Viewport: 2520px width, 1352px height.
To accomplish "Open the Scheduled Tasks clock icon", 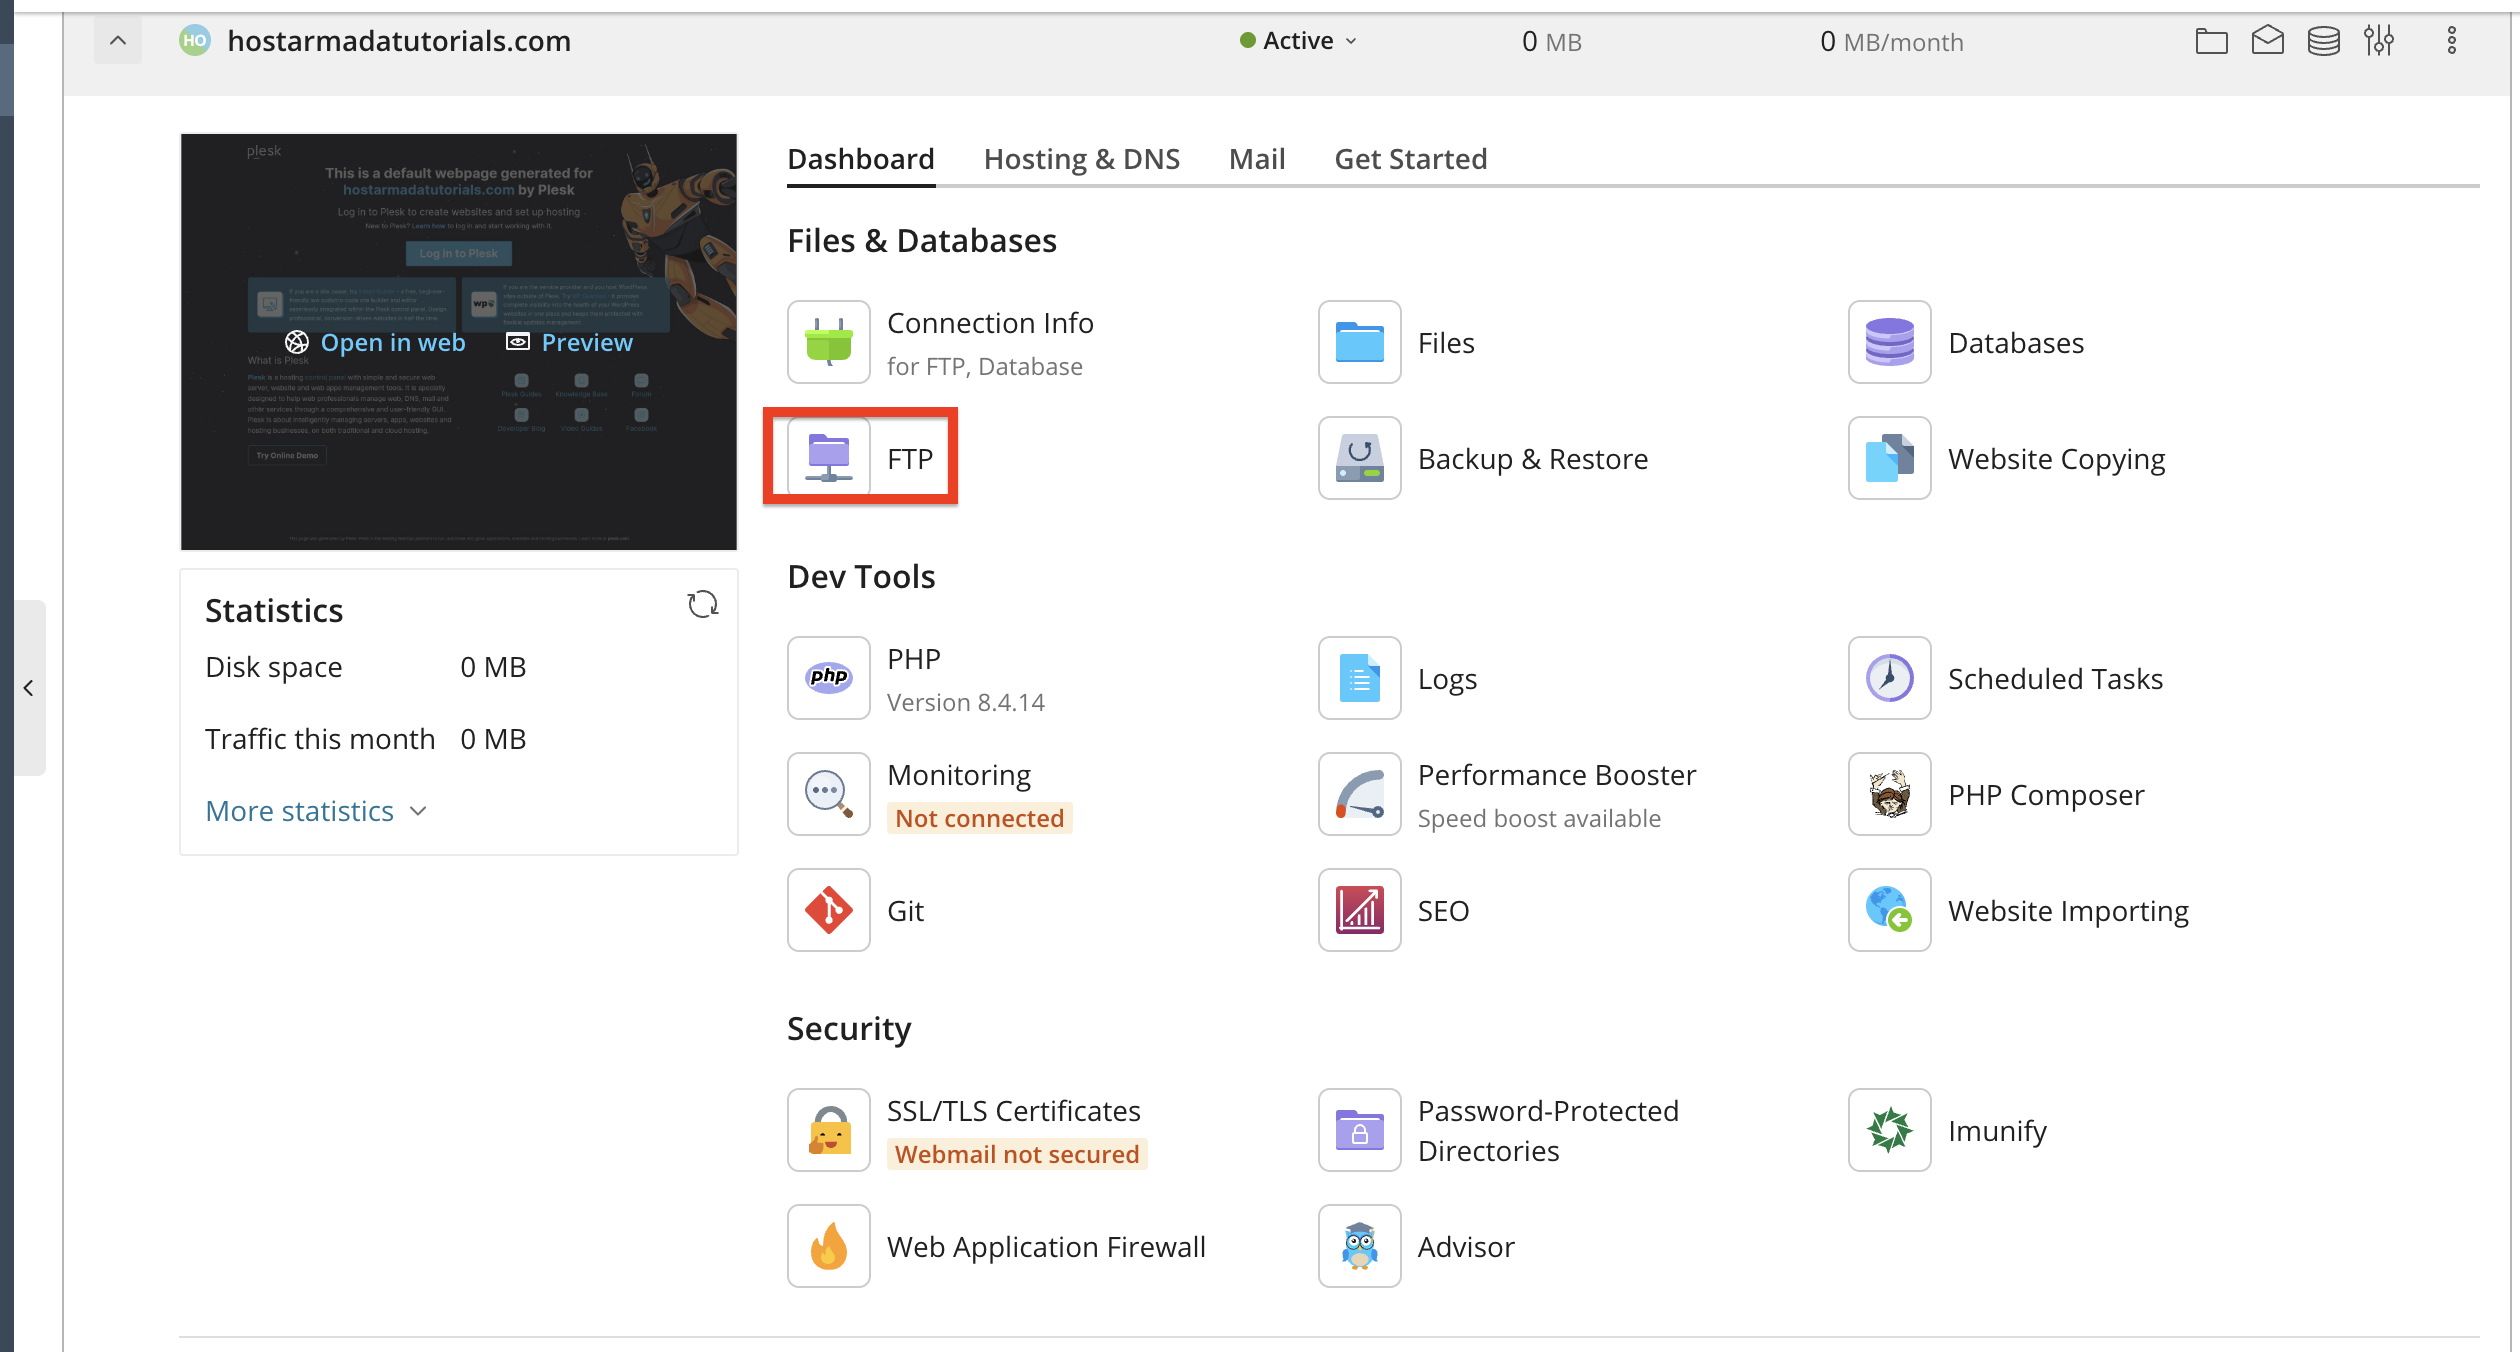I will [1890, 678].
